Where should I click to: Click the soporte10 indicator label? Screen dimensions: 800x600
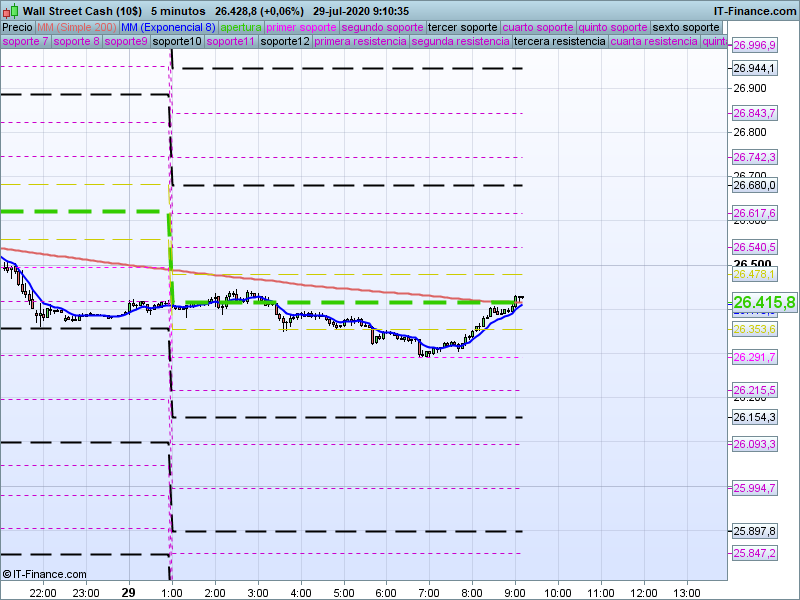[x=178, y=42]
